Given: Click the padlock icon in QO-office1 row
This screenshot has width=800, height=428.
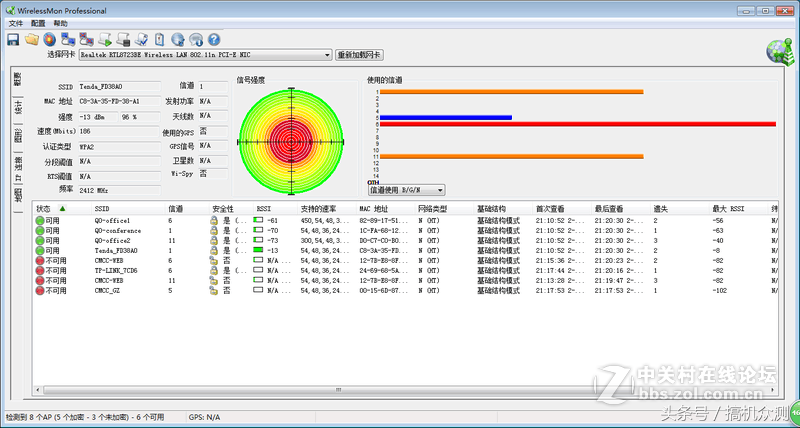Looking at the screenshot, I should (x=214, y=220).
